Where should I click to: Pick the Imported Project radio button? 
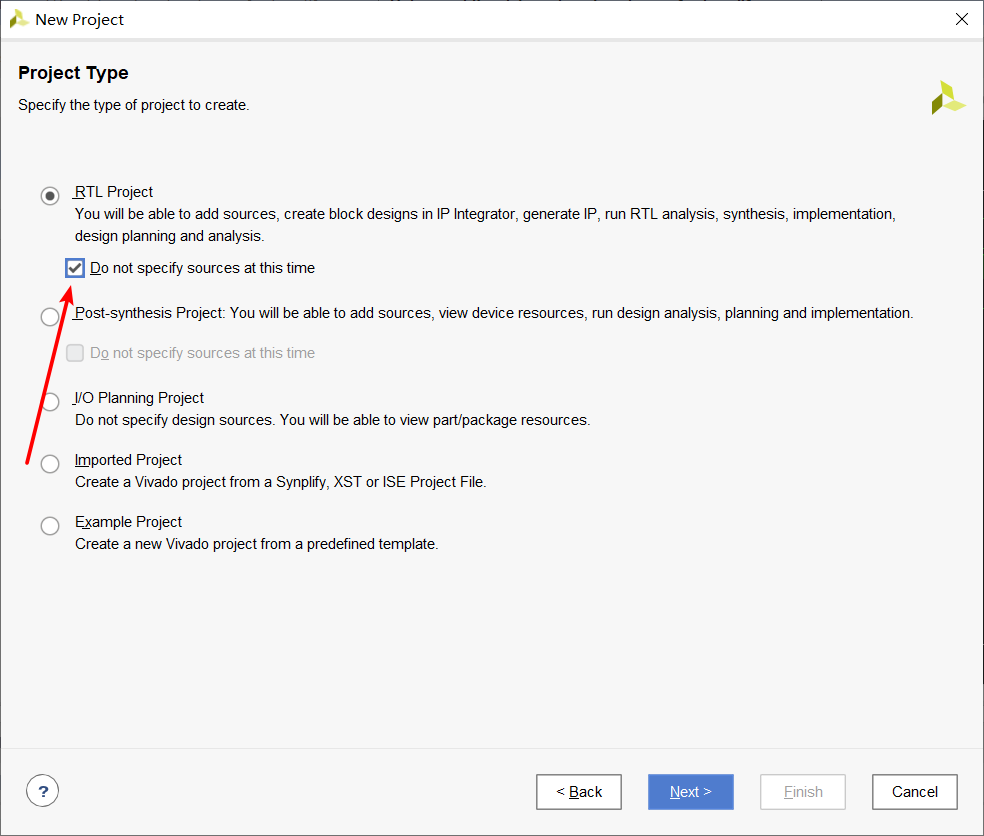[x=50, y=464]
